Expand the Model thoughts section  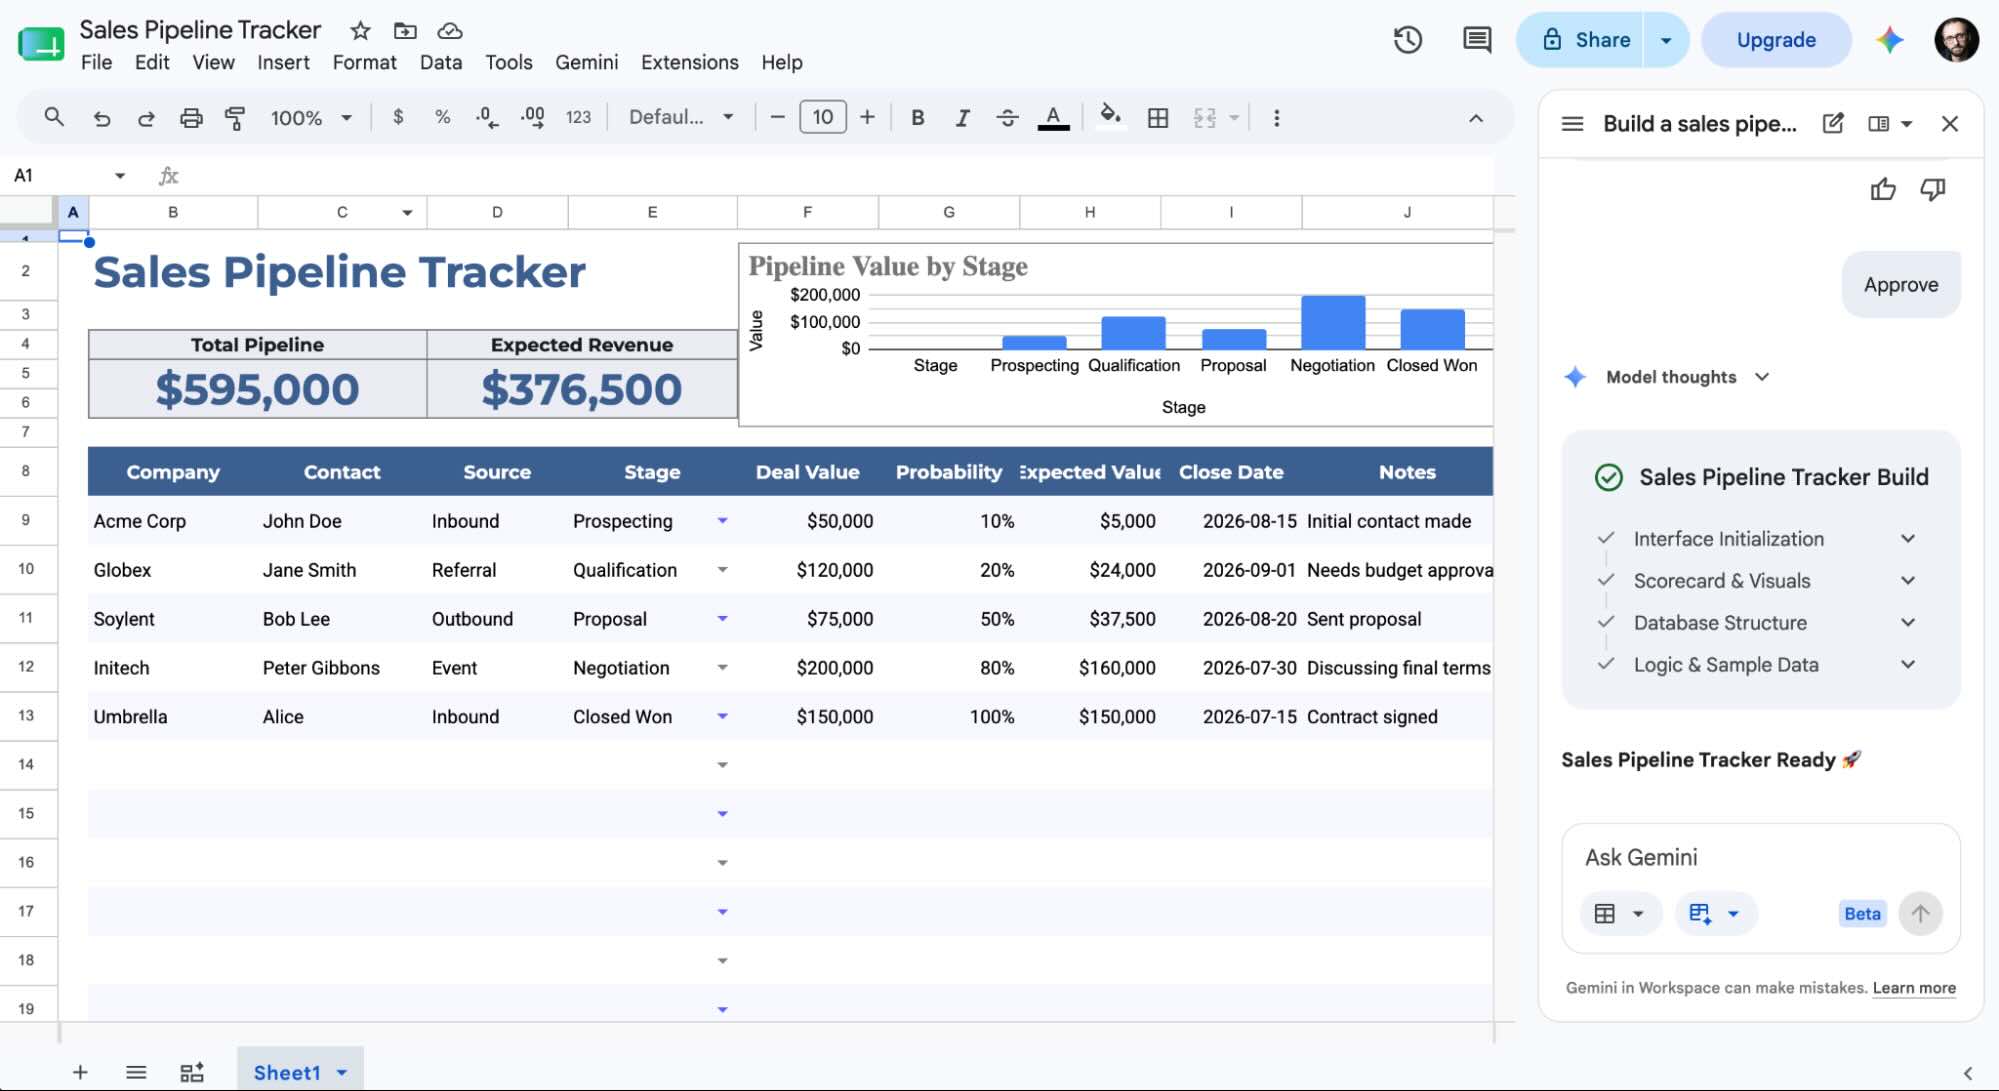[x=1762, y=377]
